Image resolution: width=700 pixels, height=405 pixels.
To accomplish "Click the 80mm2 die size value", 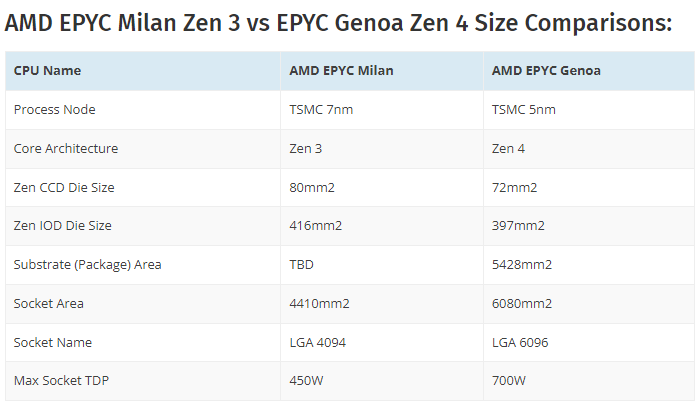I will point(312,187).
